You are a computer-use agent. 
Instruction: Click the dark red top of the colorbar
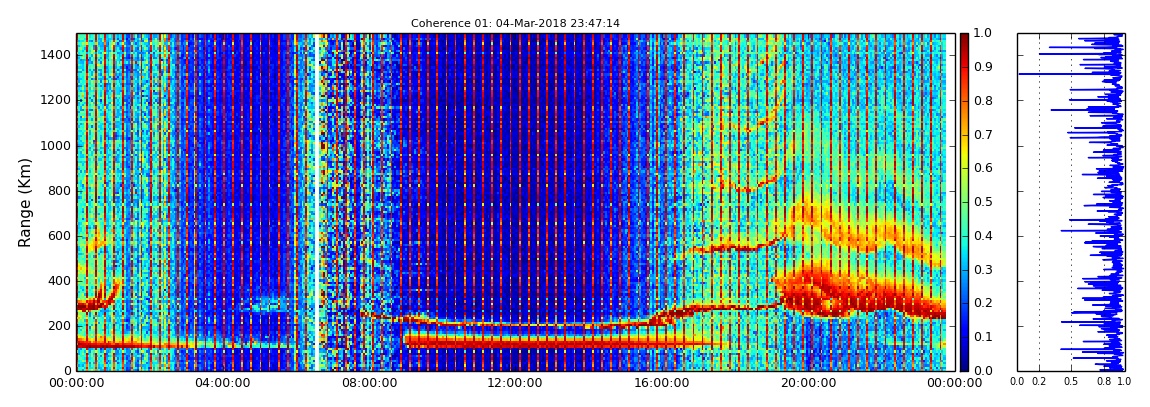[964, 38]
